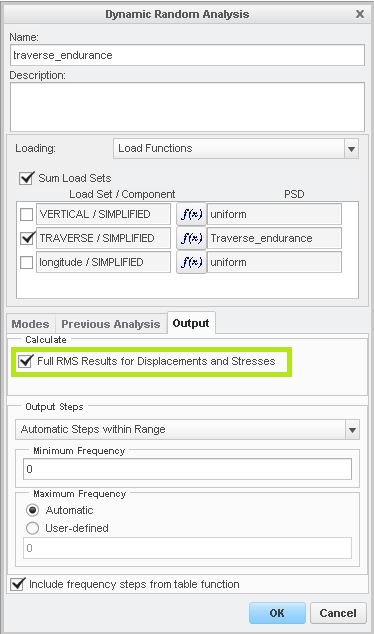Open f(x) function for longitude load set
This screenshot has height=634, width=374.
coord(191,262)
